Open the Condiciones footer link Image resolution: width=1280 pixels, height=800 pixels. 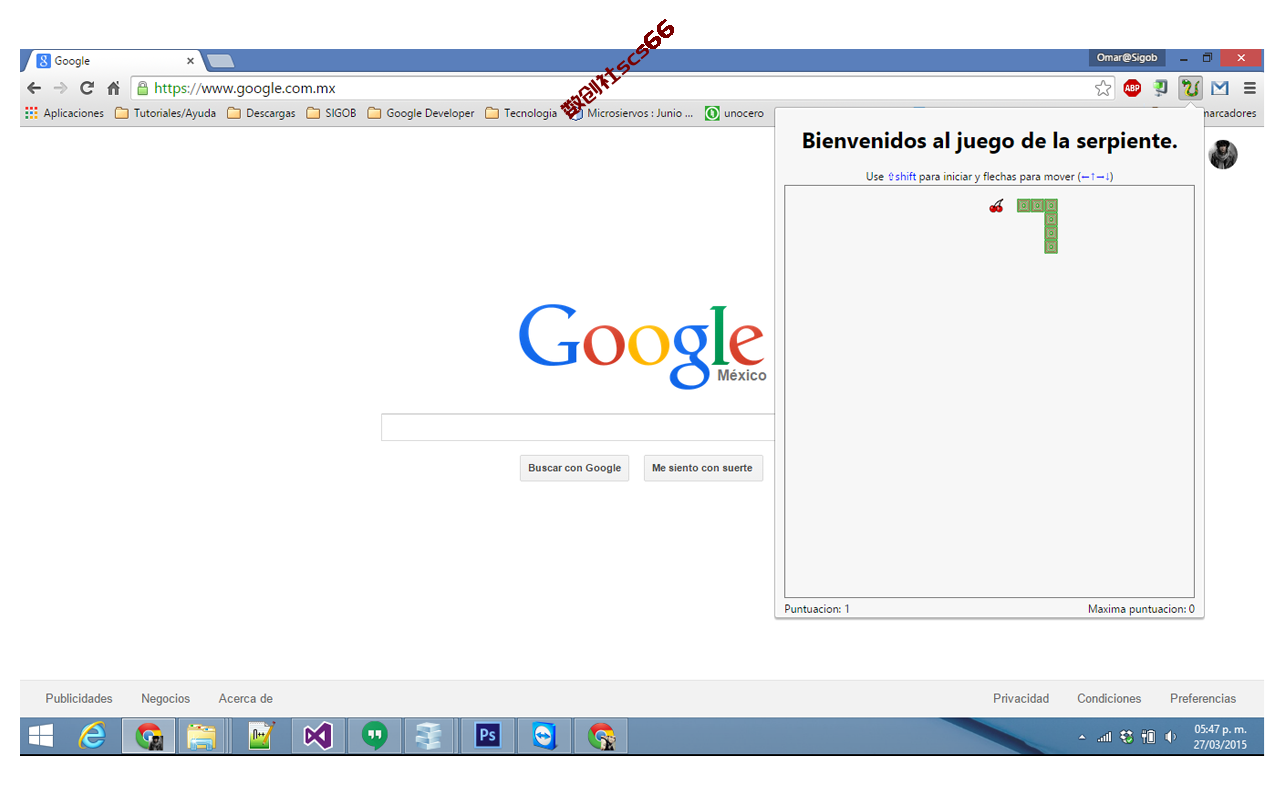[x=1109, y=699]
